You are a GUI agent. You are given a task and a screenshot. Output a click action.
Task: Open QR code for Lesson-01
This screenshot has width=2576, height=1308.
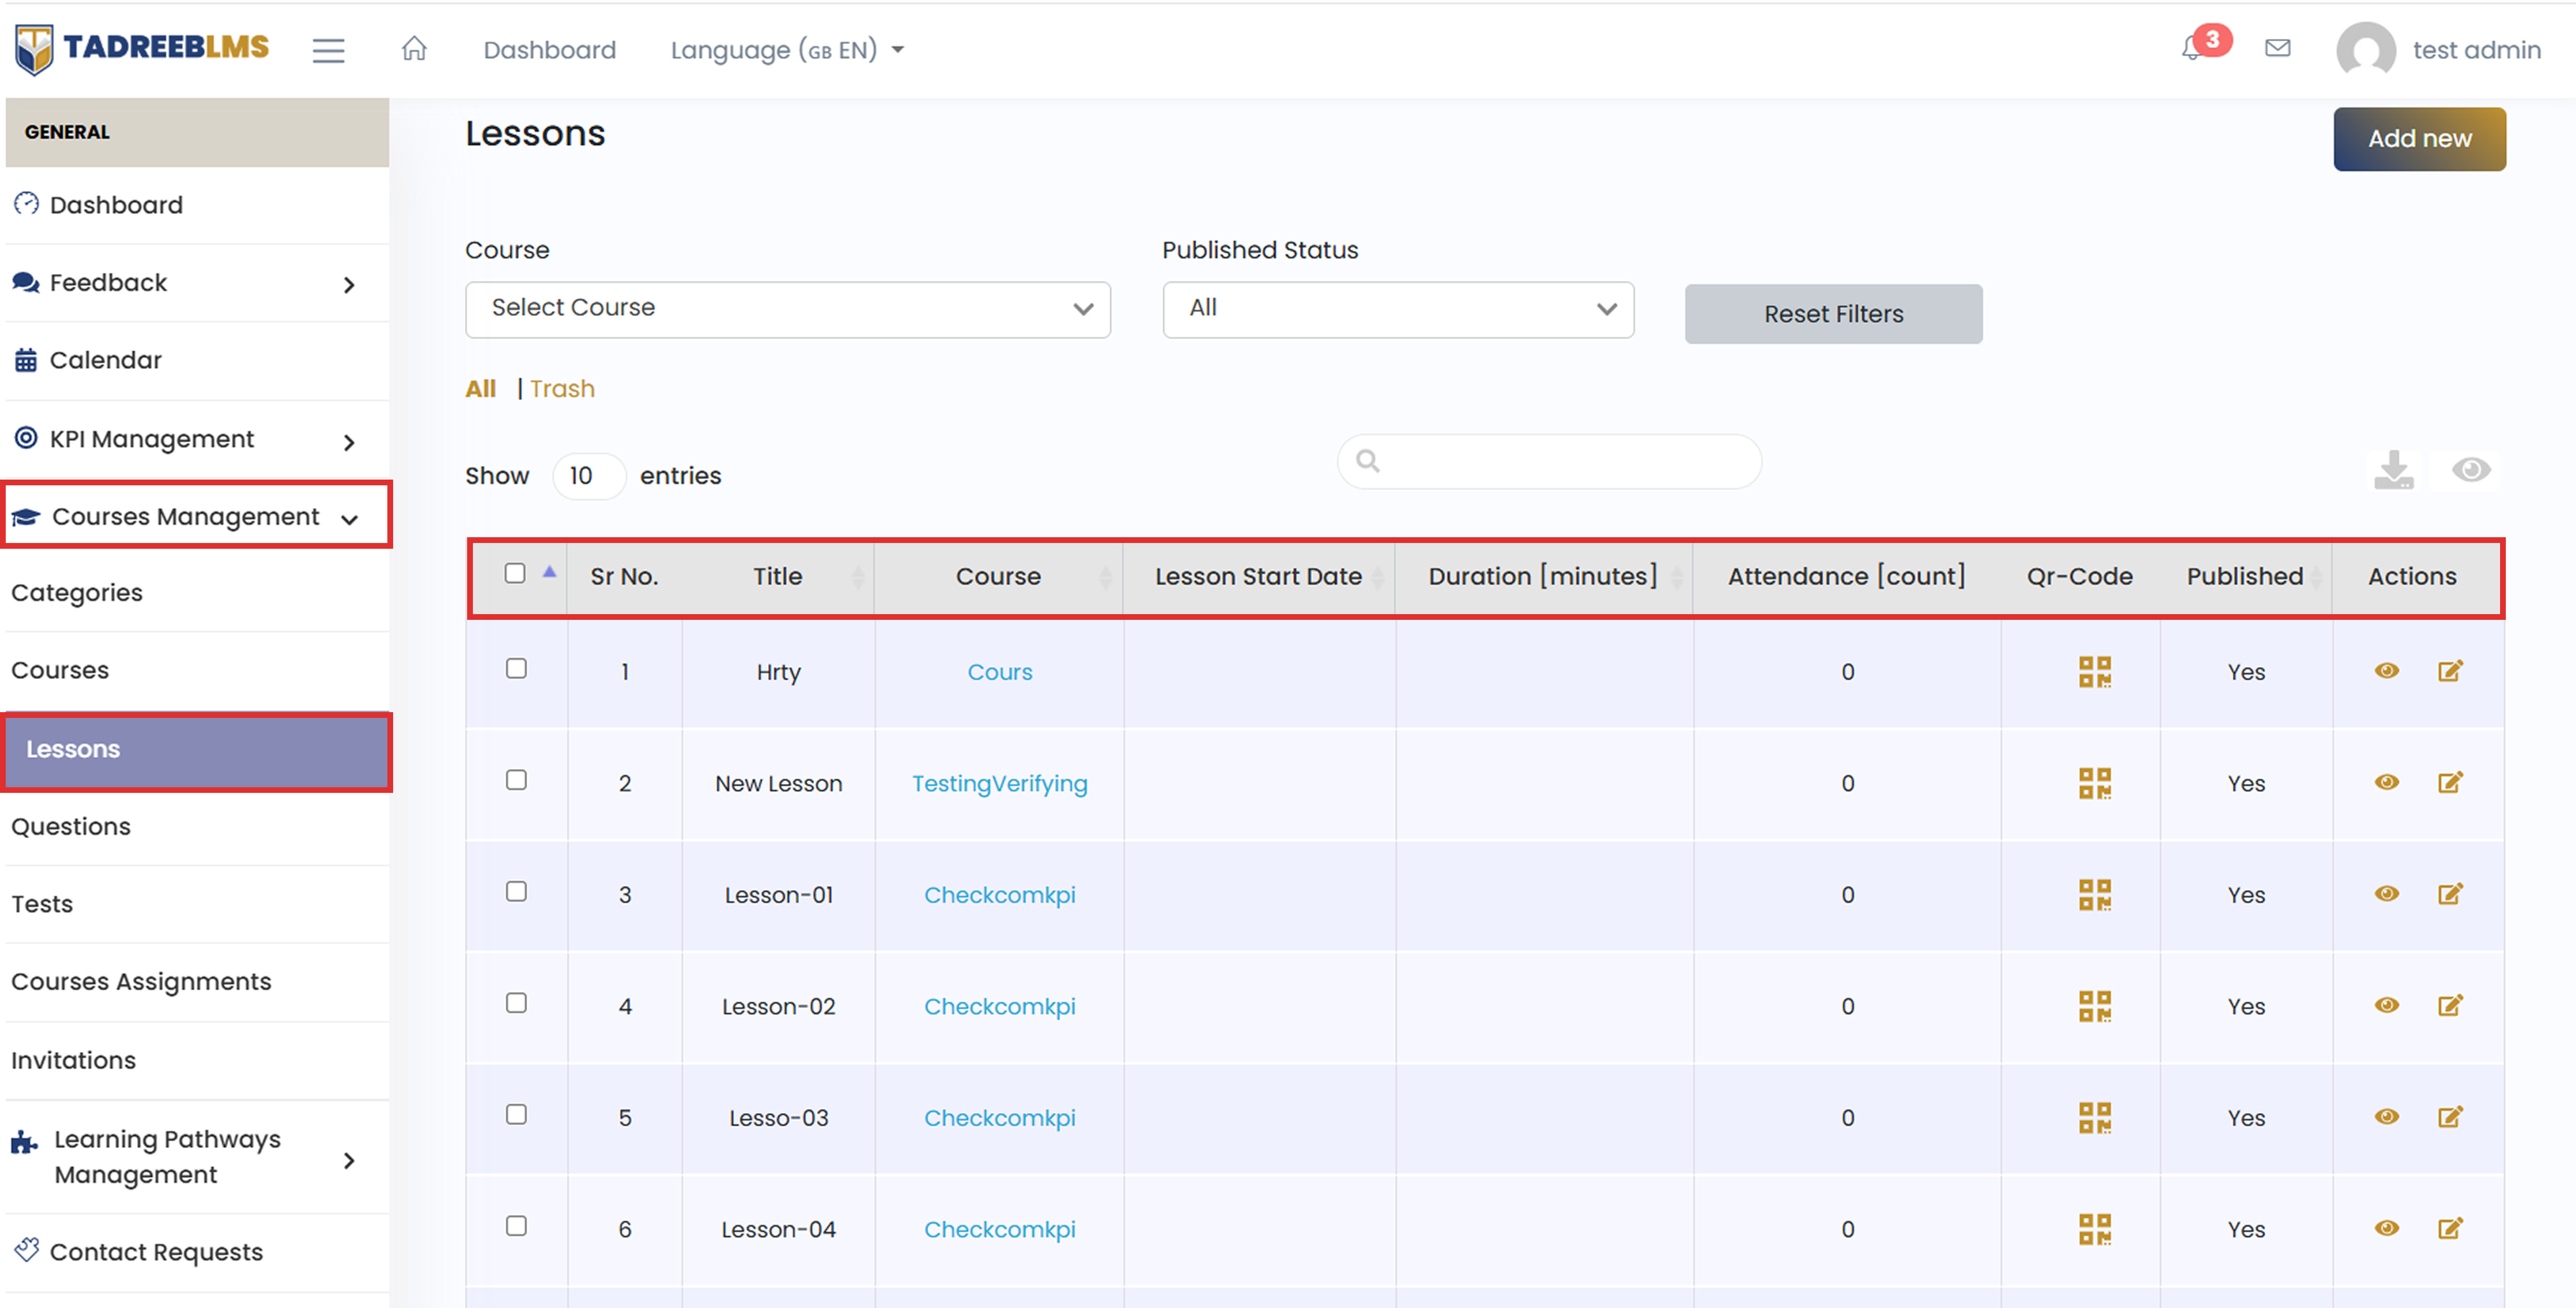coord(2094,895)
